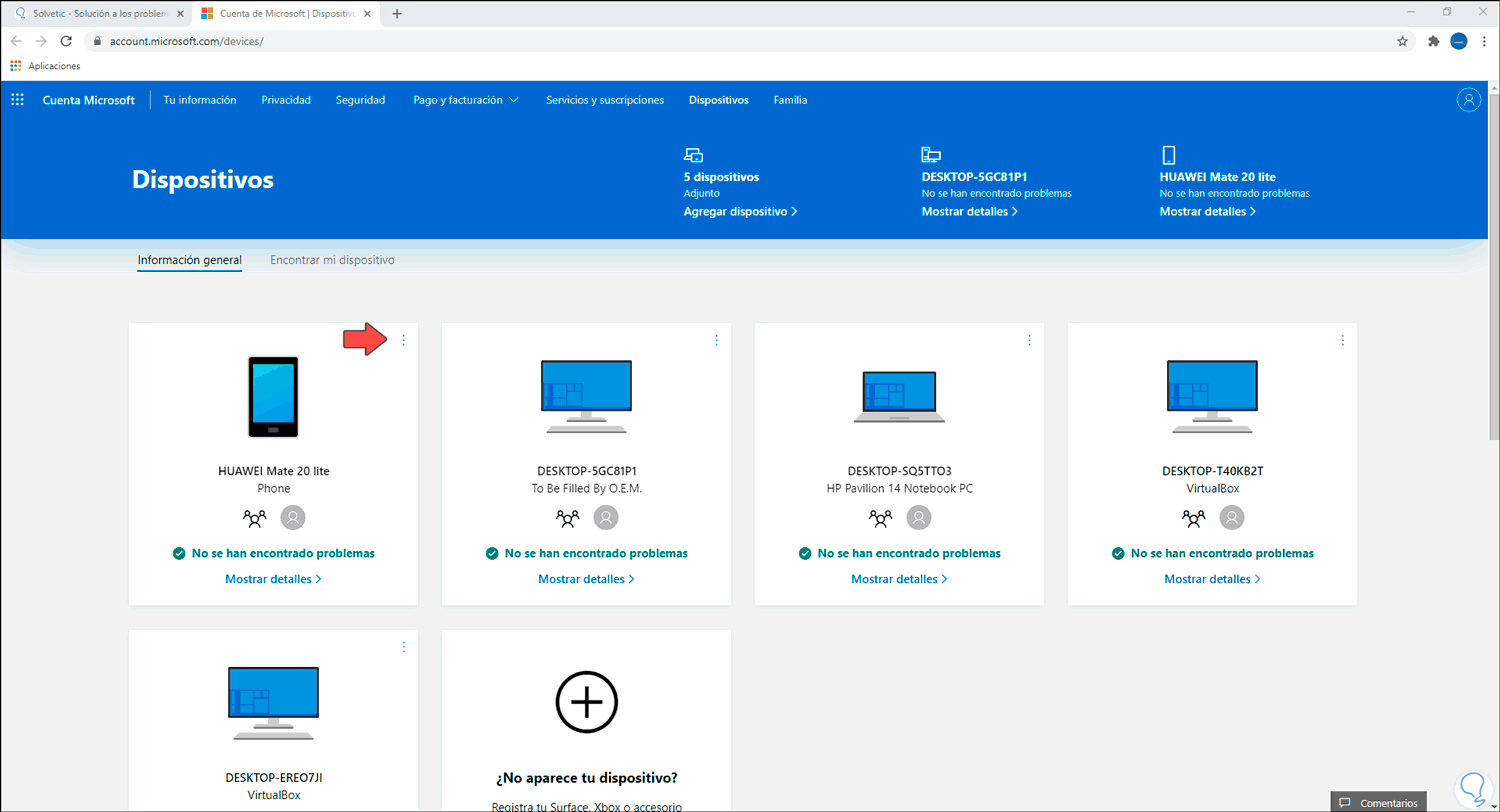Click family group icon on DESKTOP-SQ5TTO3 card
This screenshot has width=1500, height=812.
881,518
